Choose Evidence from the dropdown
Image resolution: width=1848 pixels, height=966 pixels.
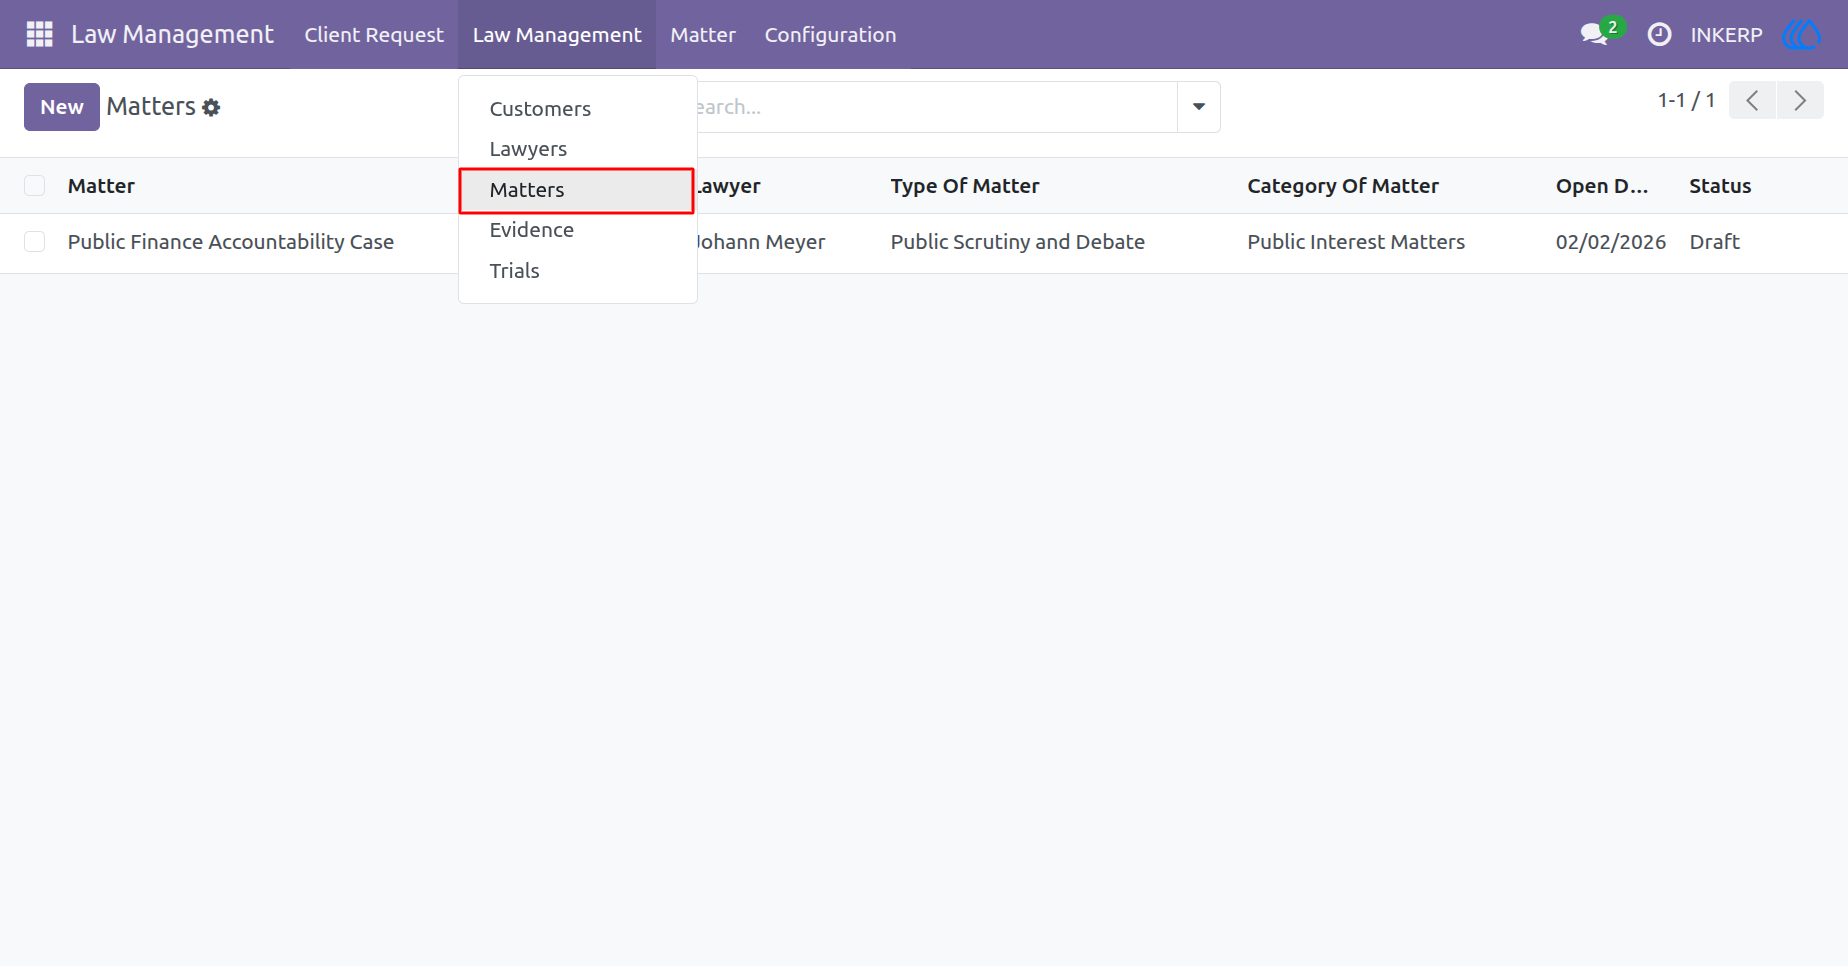[x=578, y=230]
